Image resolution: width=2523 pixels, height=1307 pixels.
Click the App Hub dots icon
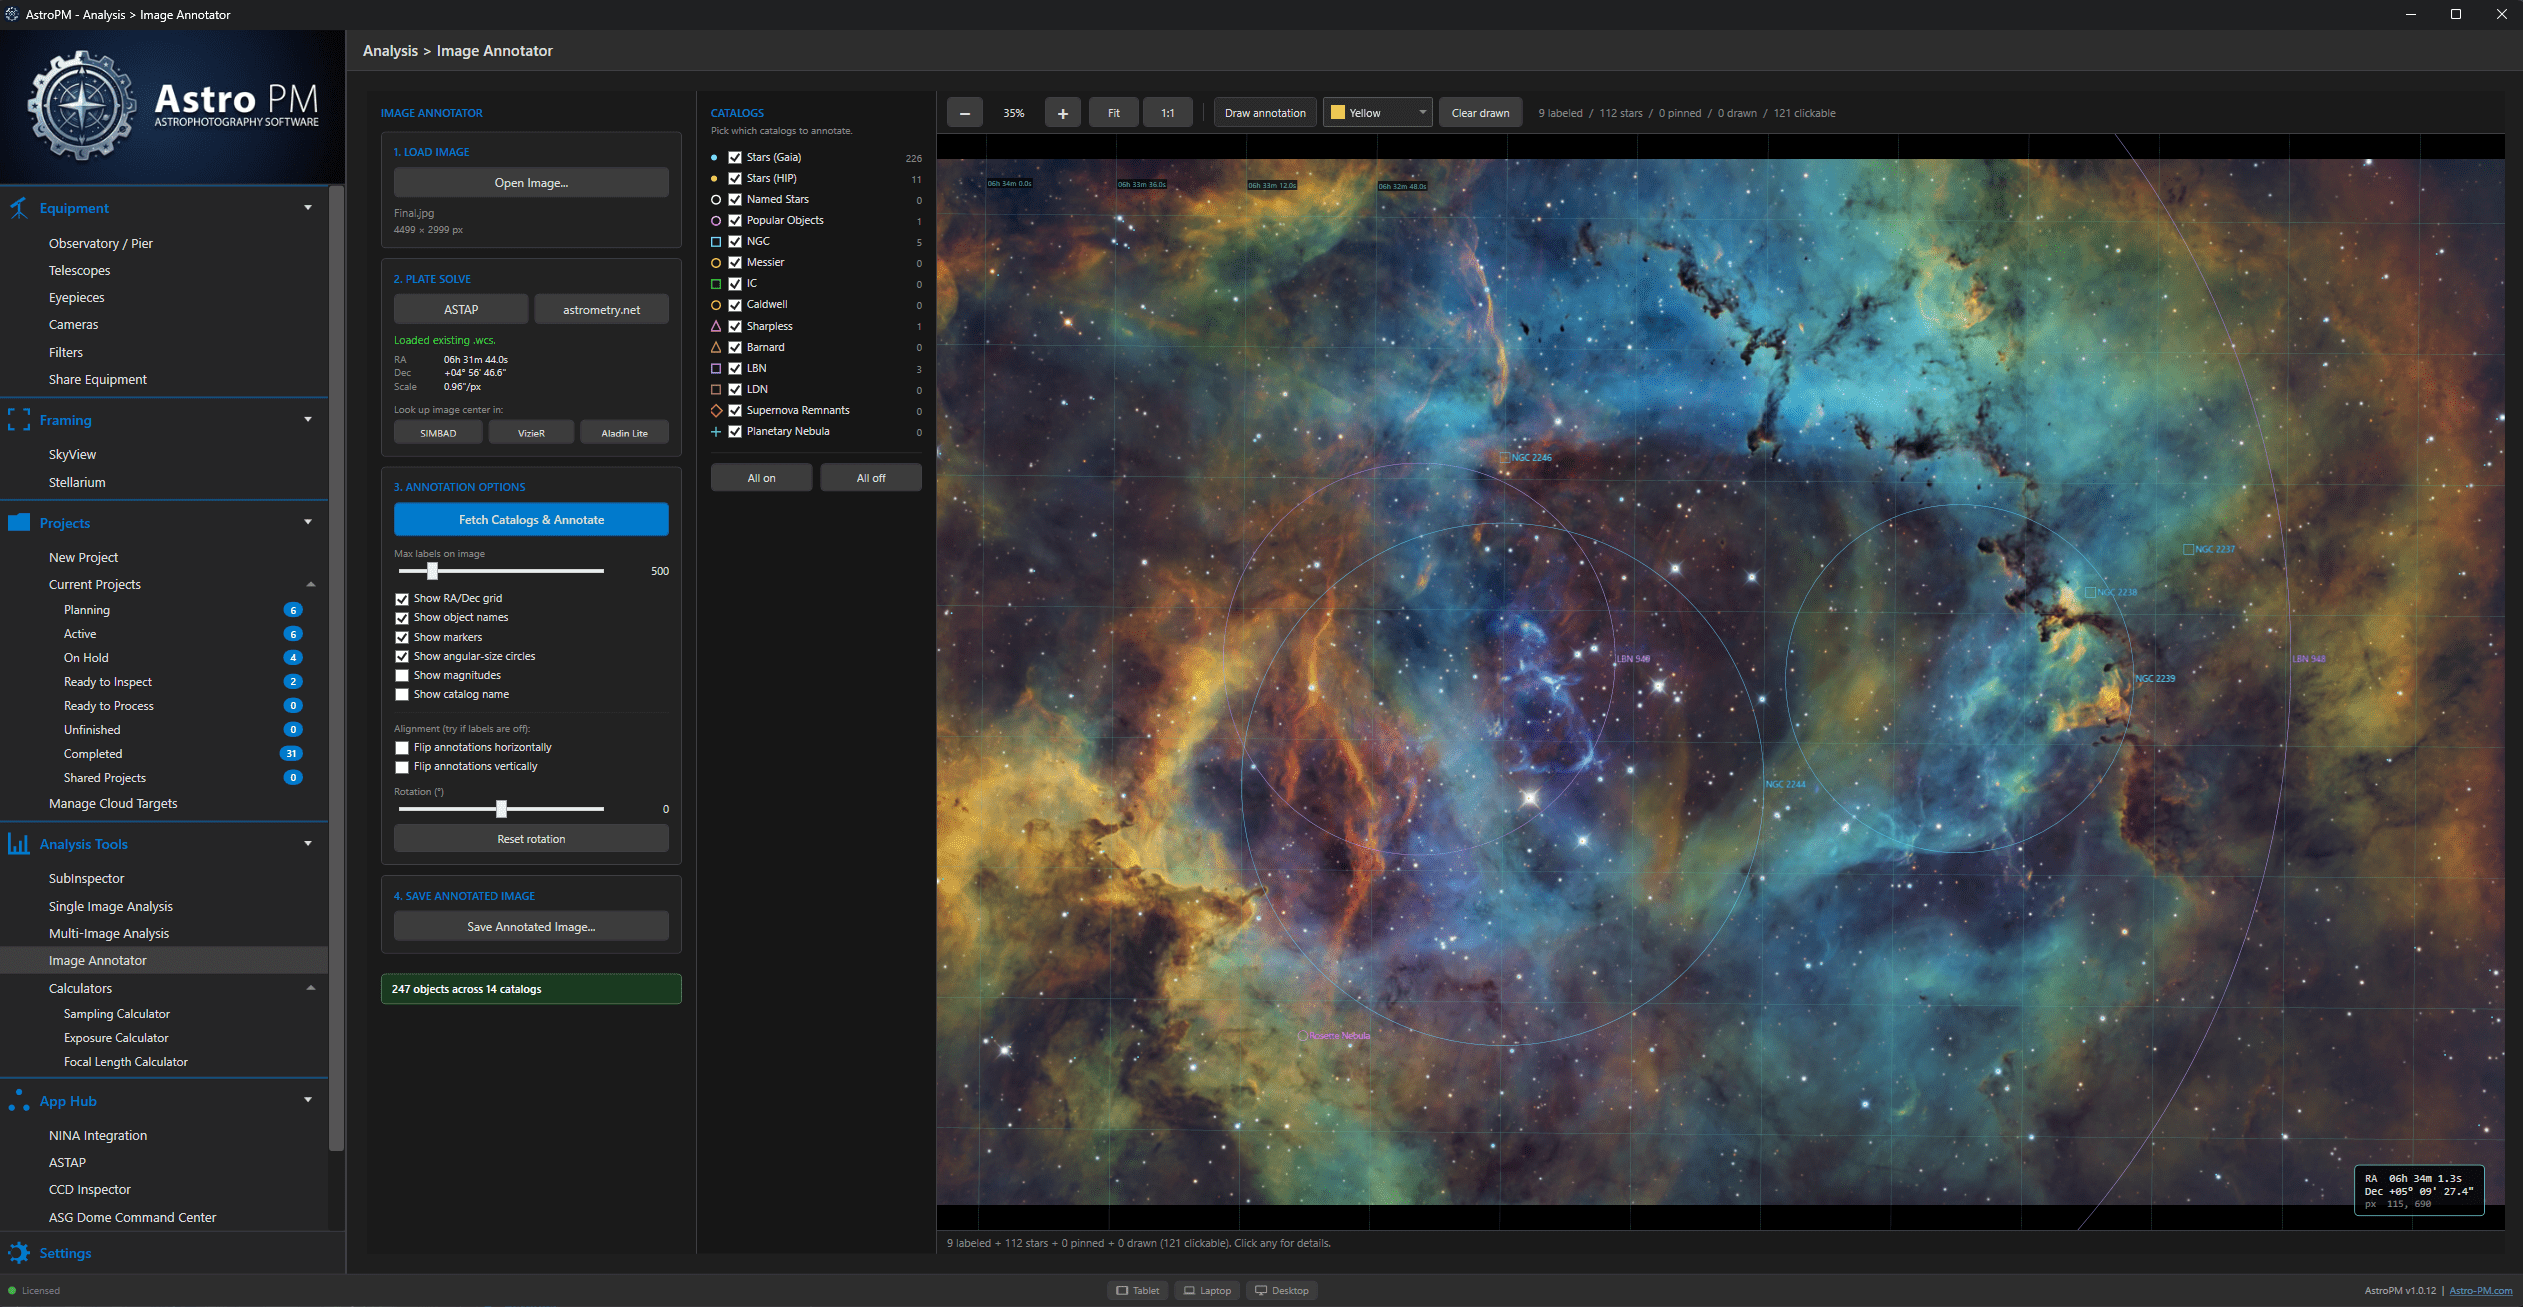(x=19, y=1101)
